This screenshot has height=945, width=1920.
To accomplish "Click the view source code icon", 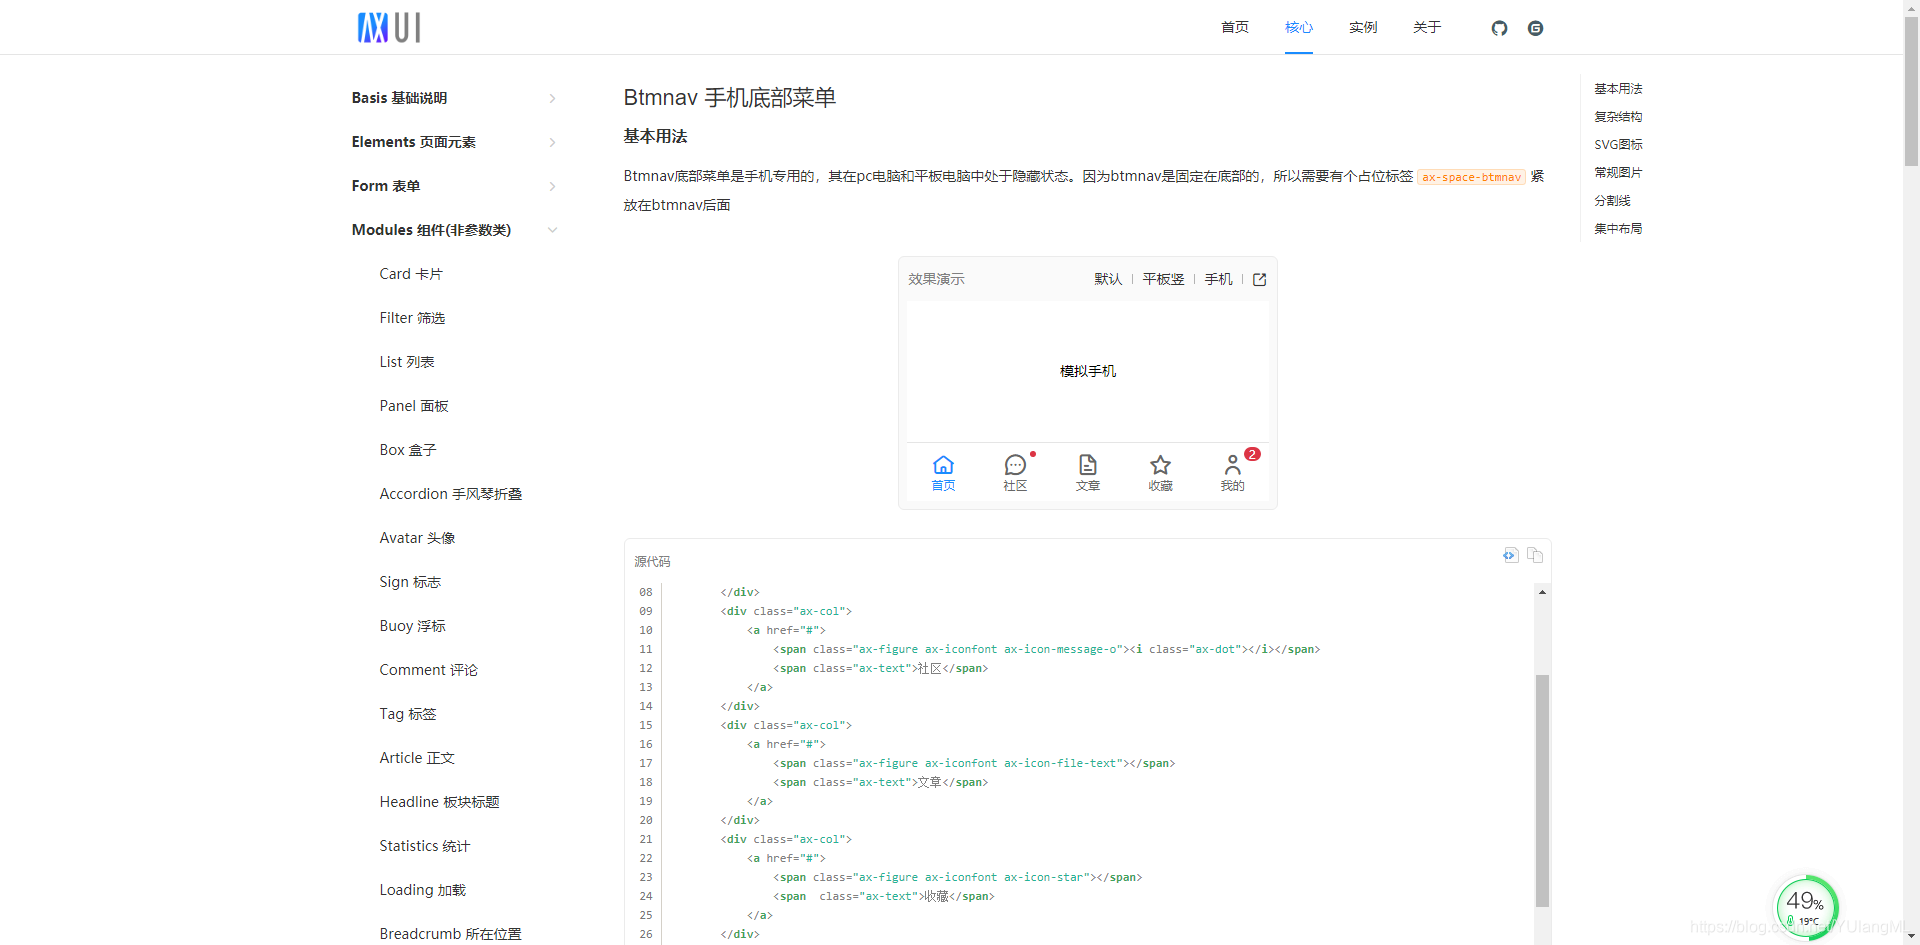I will tap(1510, 556).
